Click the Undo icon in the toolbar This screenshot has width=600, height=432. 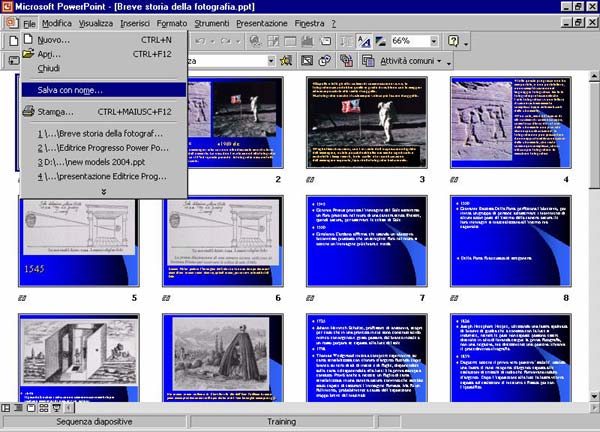tap(200, 41)
